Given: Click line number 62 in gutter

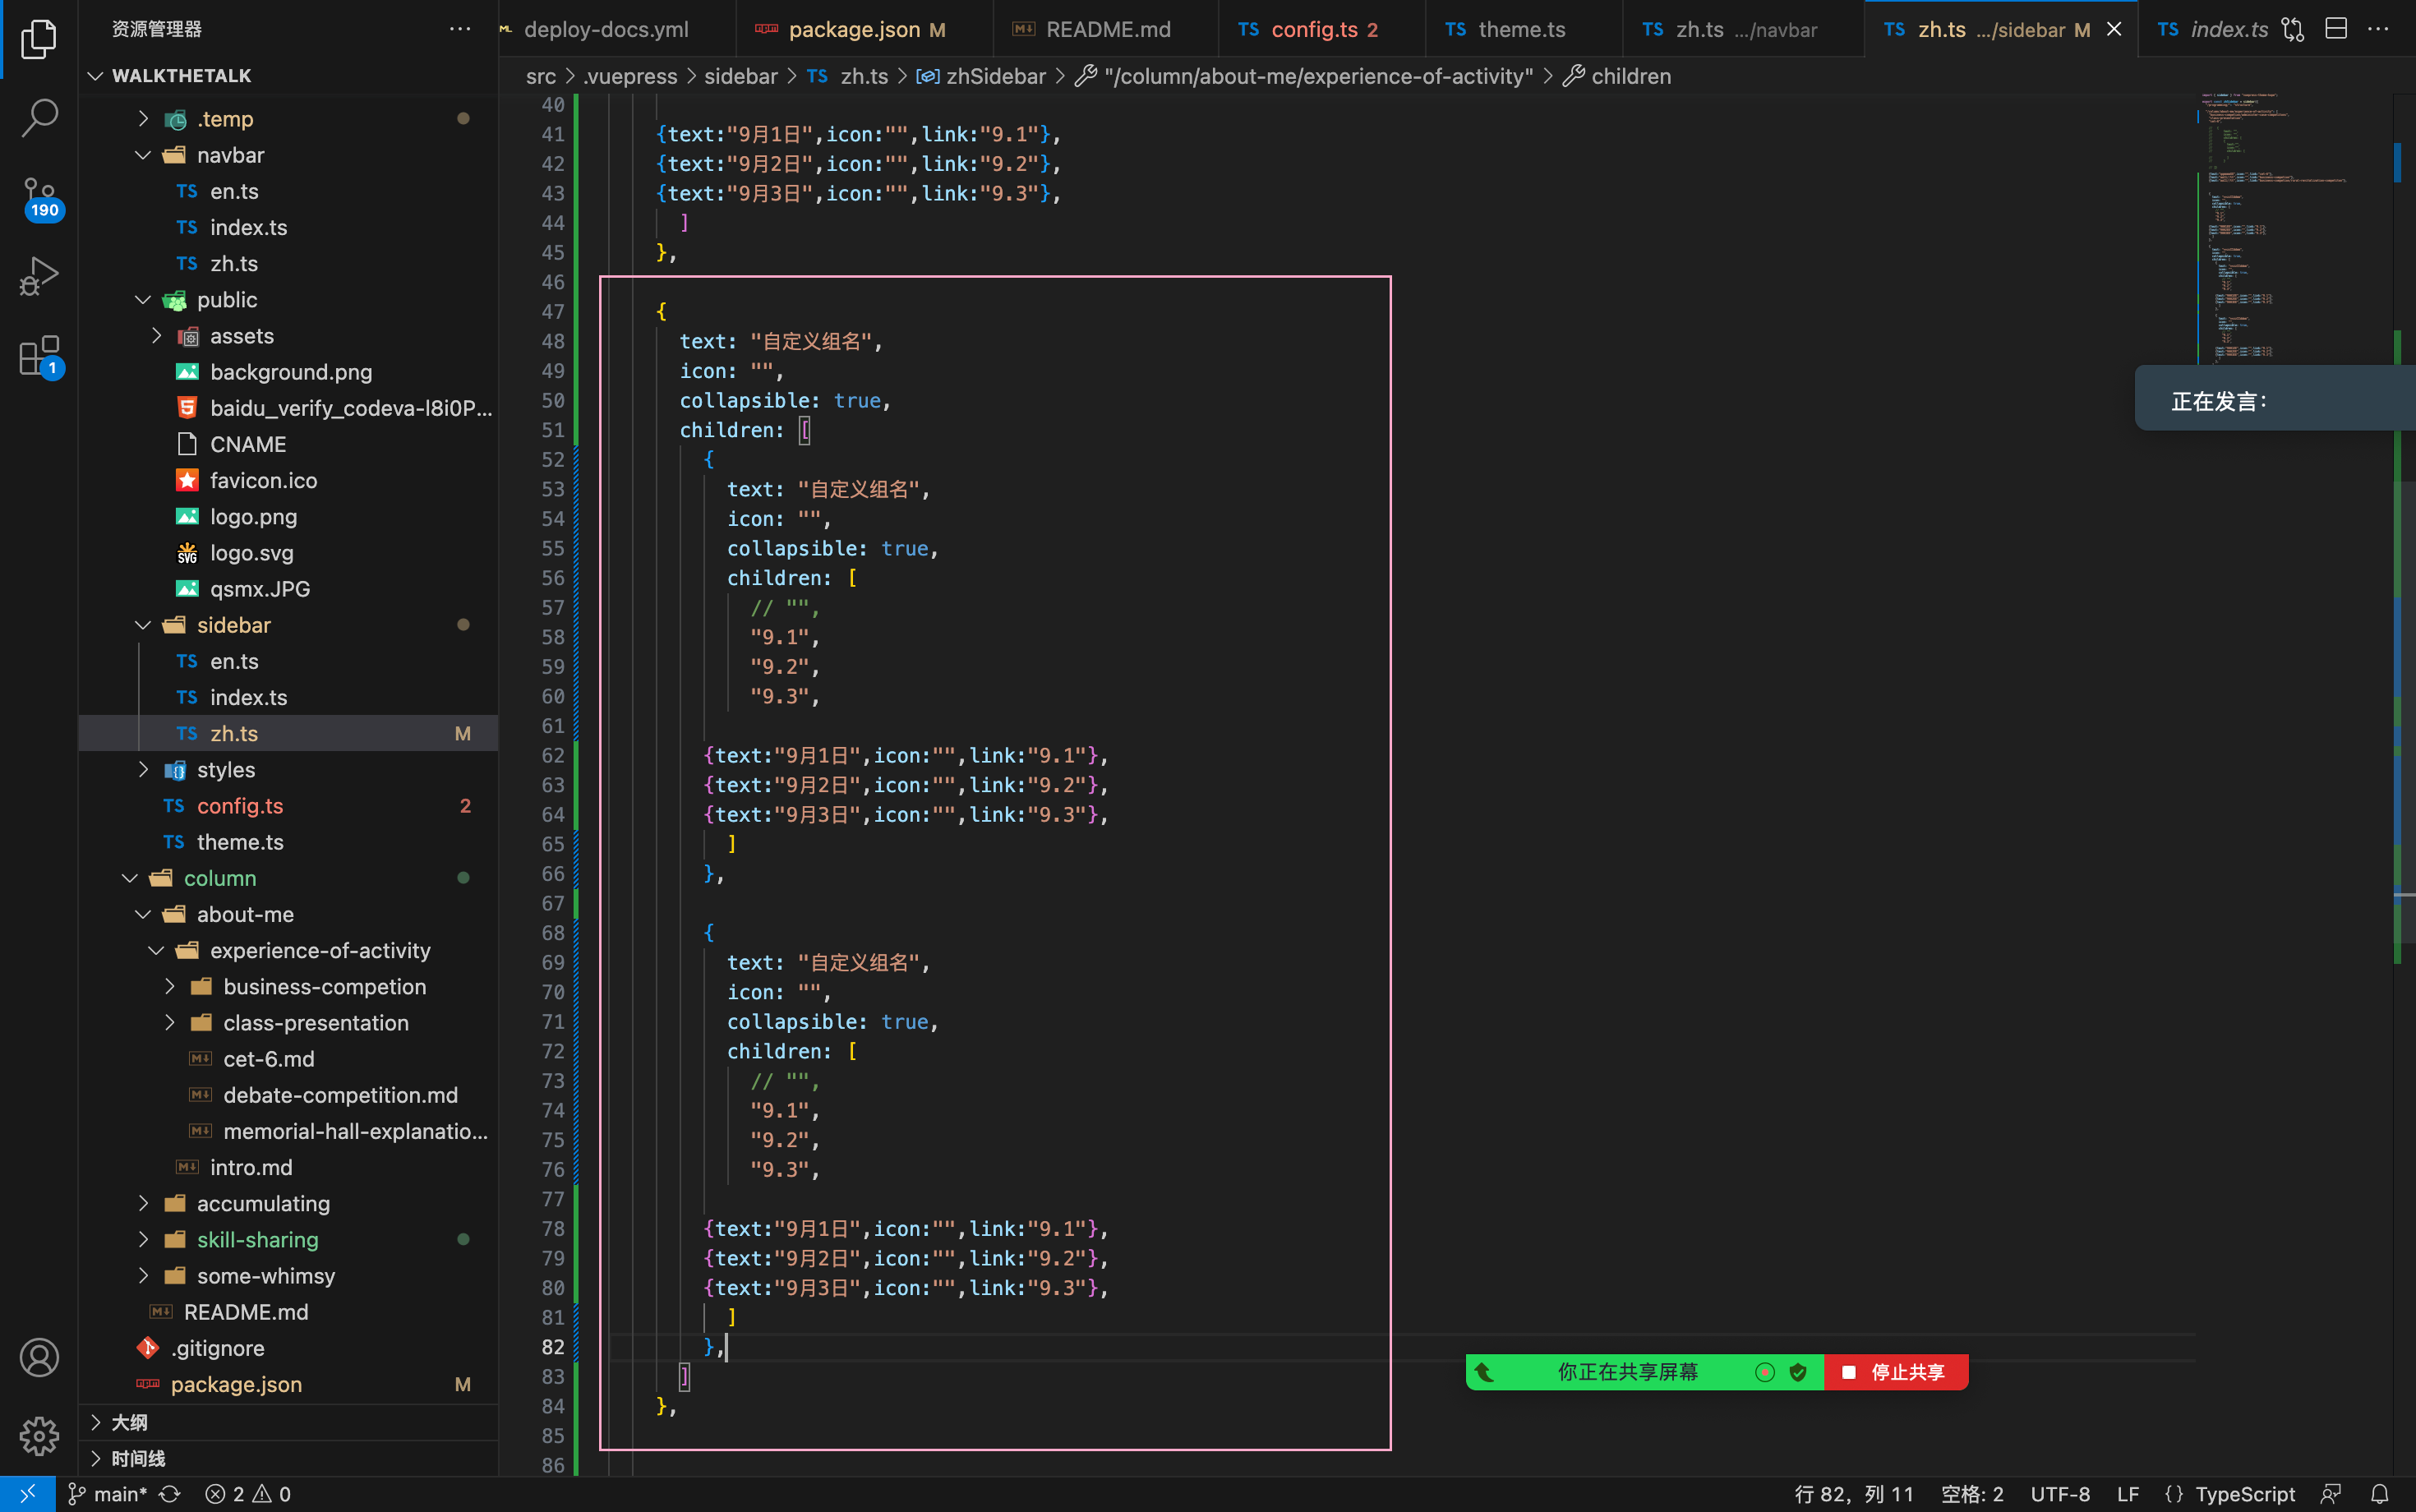Looking at the screenshot, I should pos(552,755).
